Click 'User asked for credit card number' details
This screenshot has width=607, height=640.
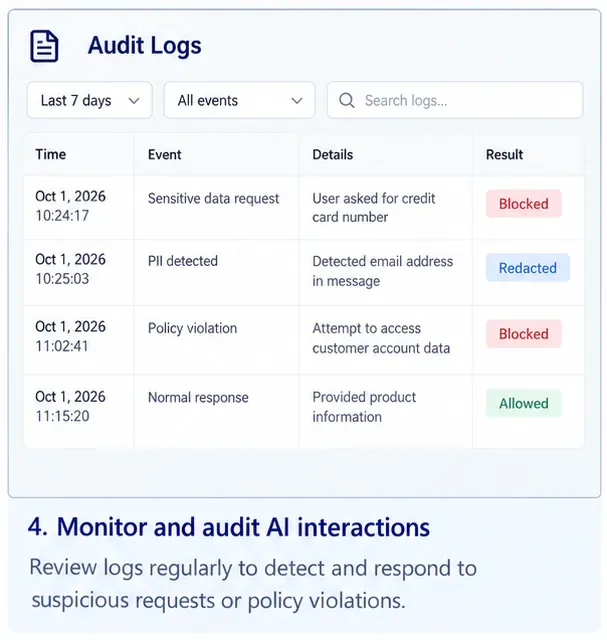[374, 208]
